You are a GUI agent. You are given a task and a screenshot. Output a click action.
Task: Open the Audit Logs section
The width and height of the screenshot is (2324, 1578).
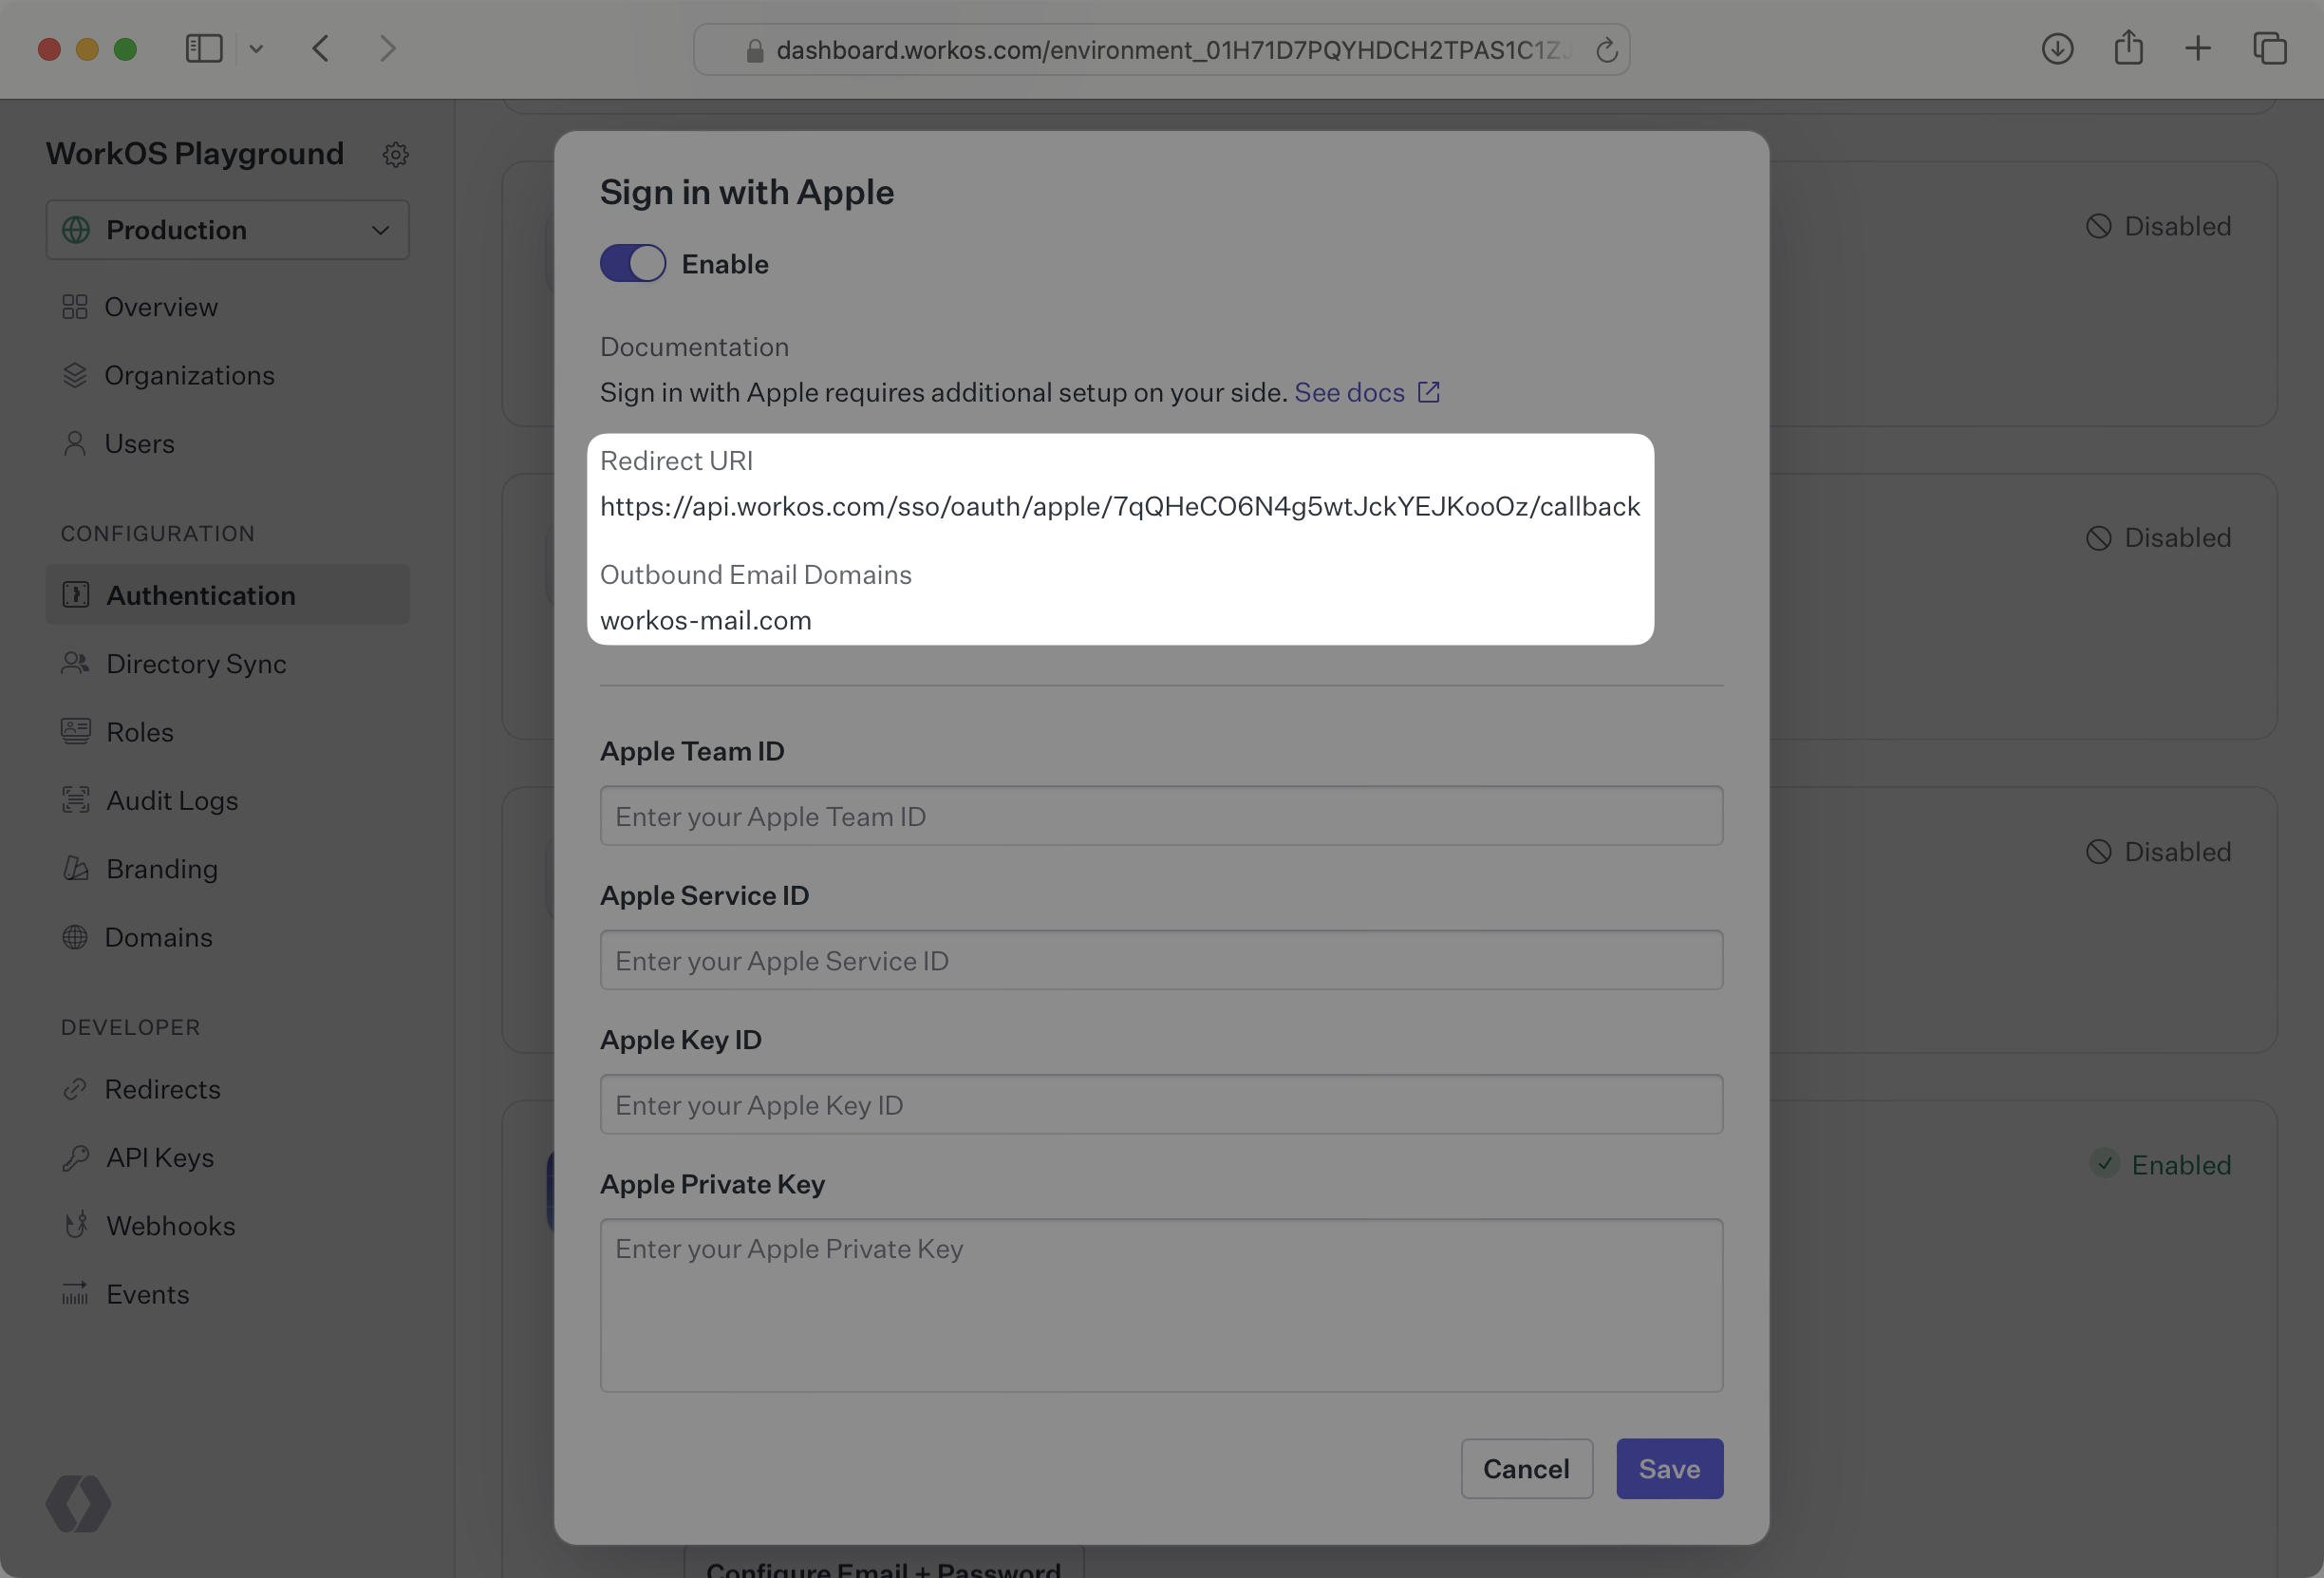pyautogui.click(x=172, y=800)
